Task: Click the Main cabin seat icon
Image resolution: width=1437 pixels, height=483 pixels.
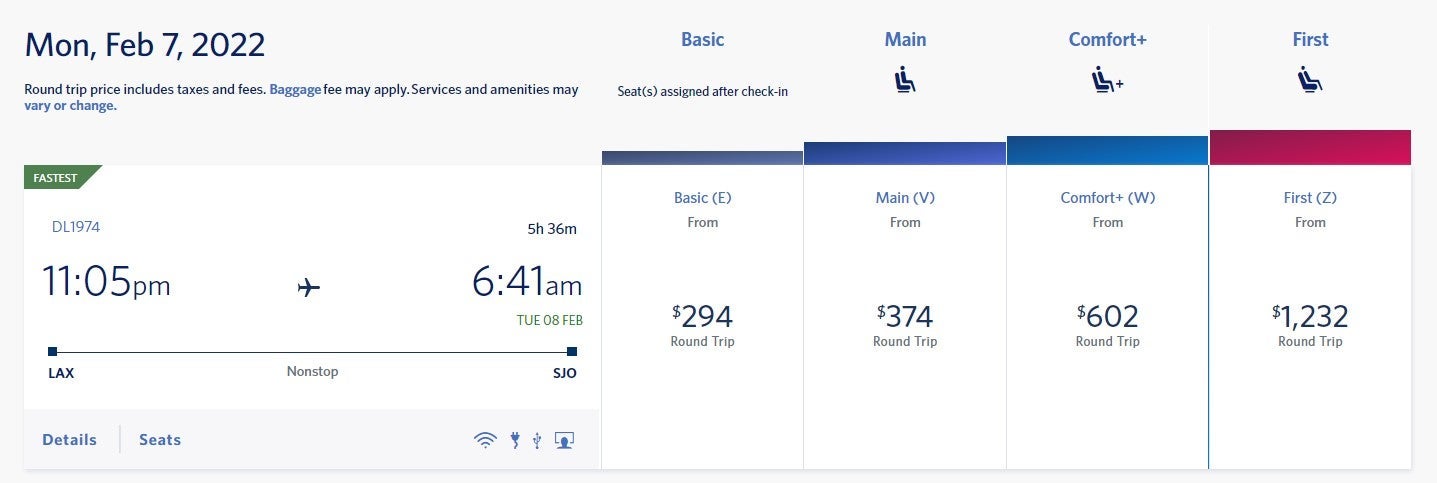Action: click(905, 78)
